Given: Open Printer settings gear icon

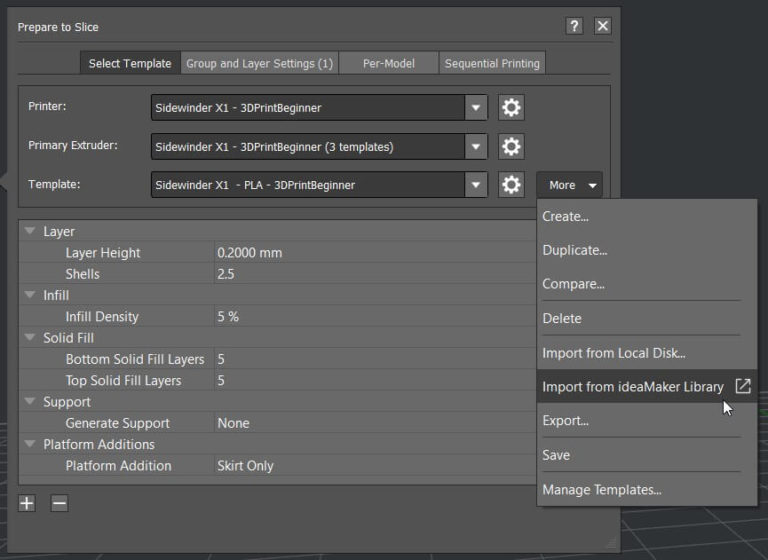Looking at the screenshot, I should 511,107.
